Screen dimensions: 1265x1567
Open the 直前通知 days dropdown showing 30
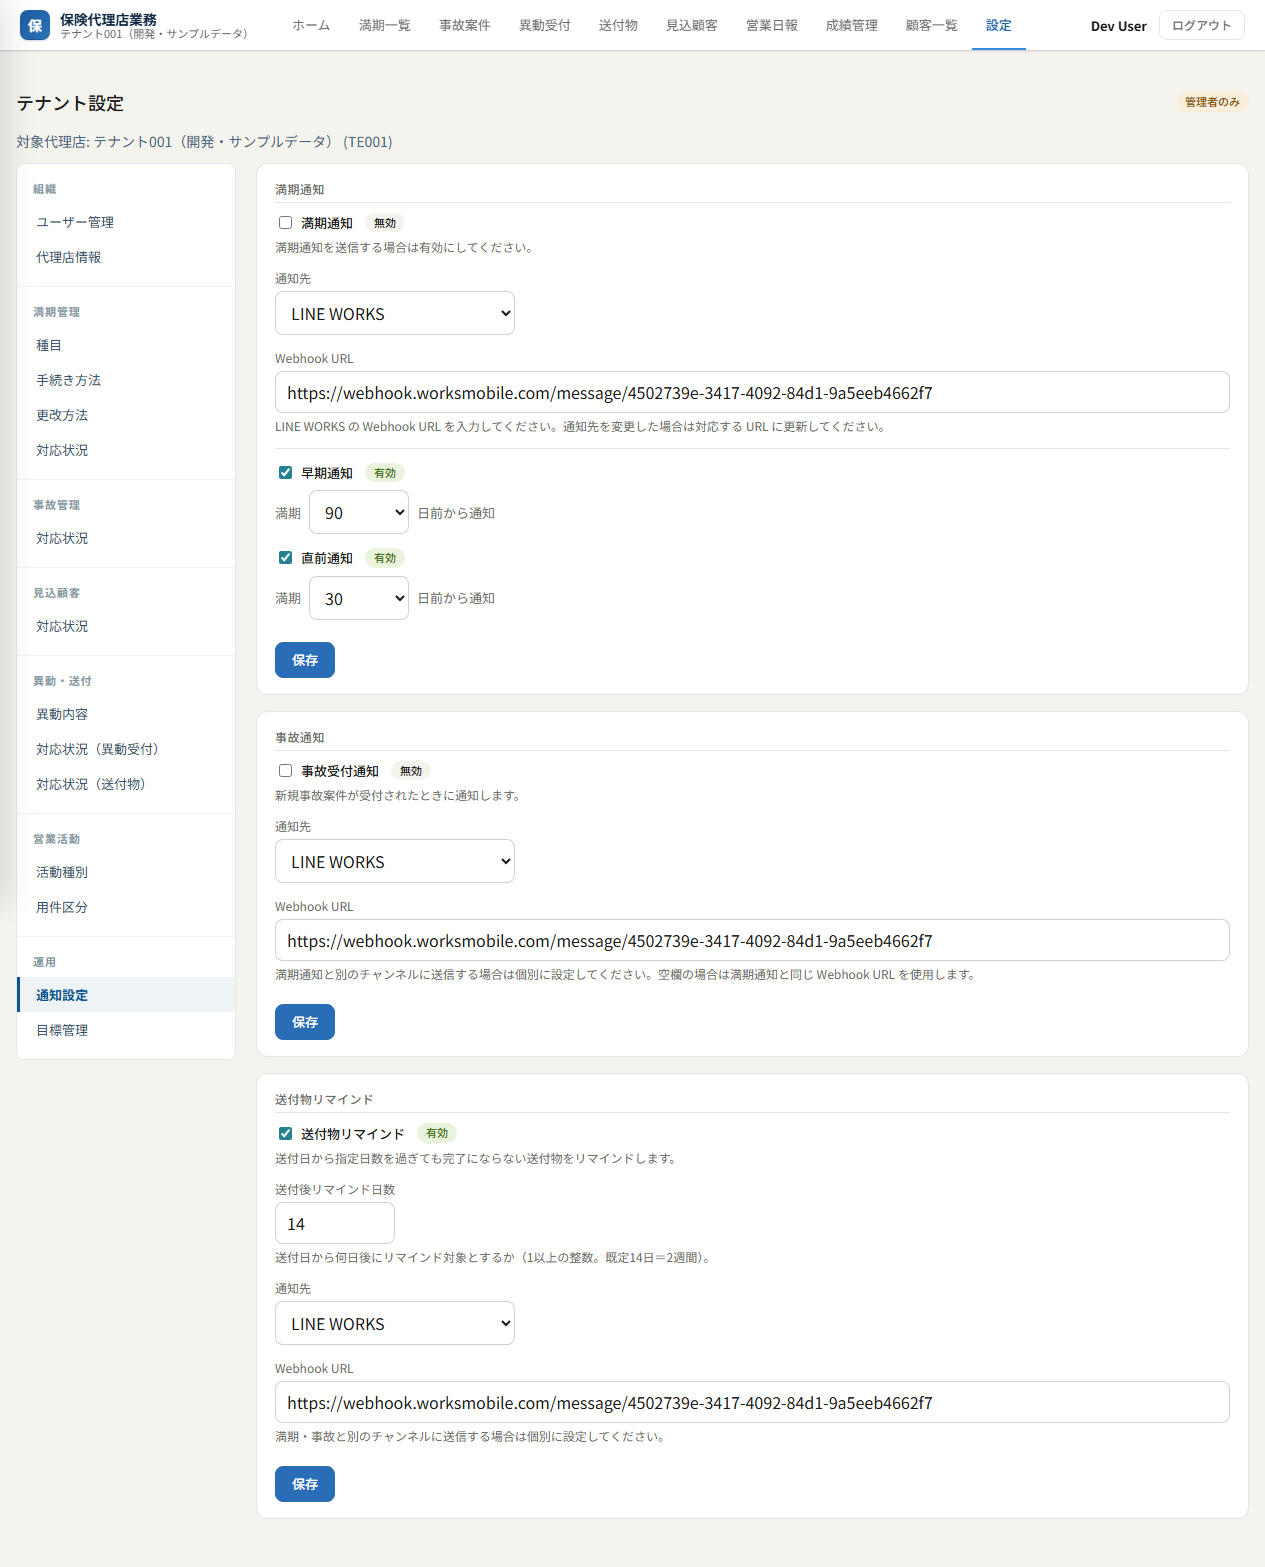pos(359,598)
